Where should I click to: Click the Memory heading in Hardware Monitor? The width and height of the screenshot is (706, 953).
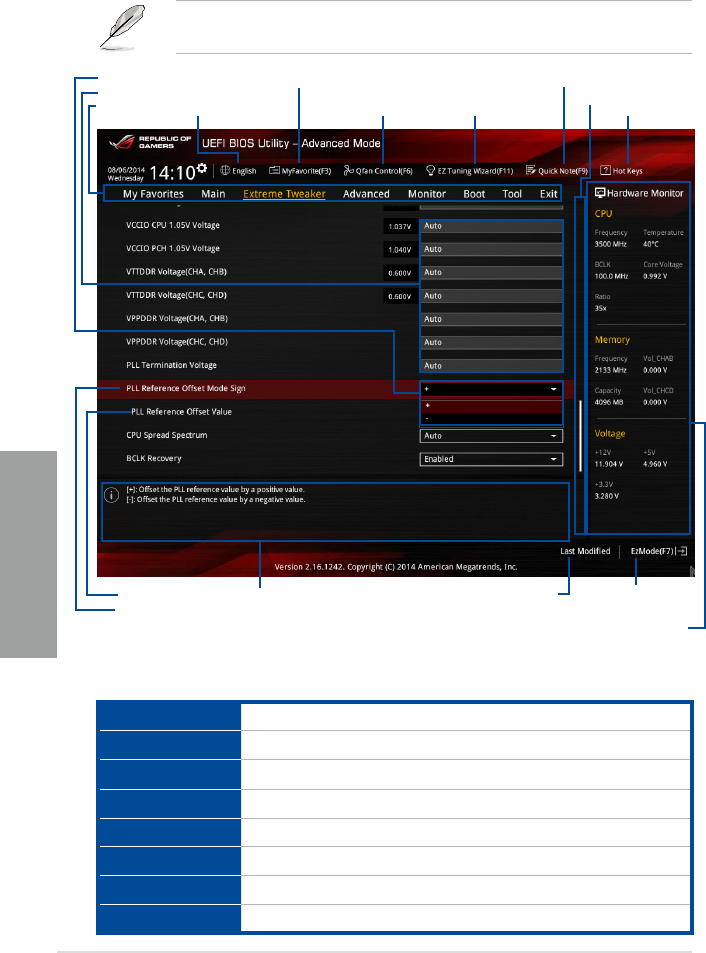(x=612, y=340)
